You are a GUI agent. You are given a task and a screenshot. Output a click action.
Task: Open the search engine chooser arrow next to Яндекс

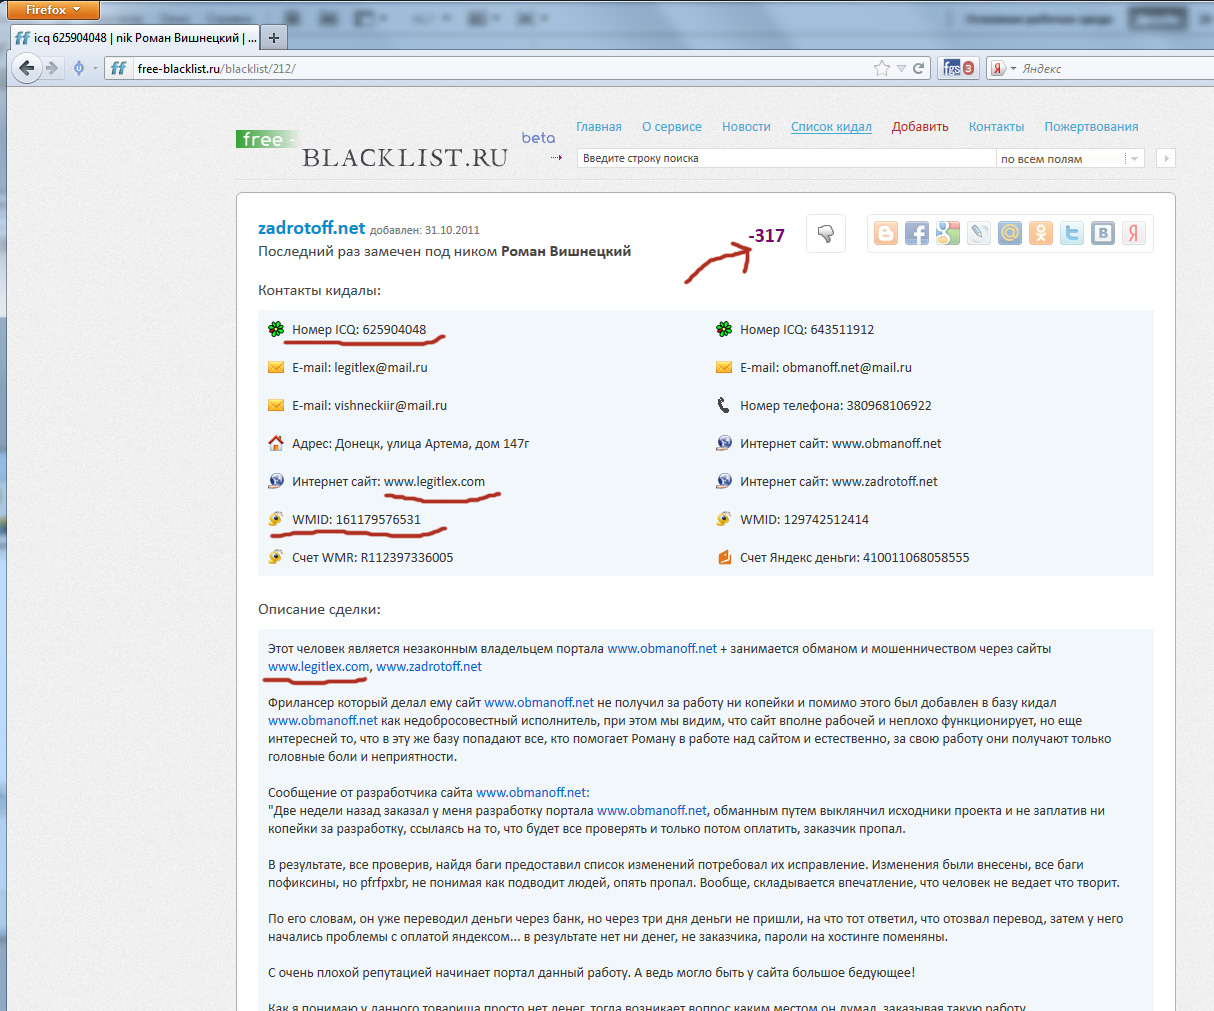point(1013,68)
